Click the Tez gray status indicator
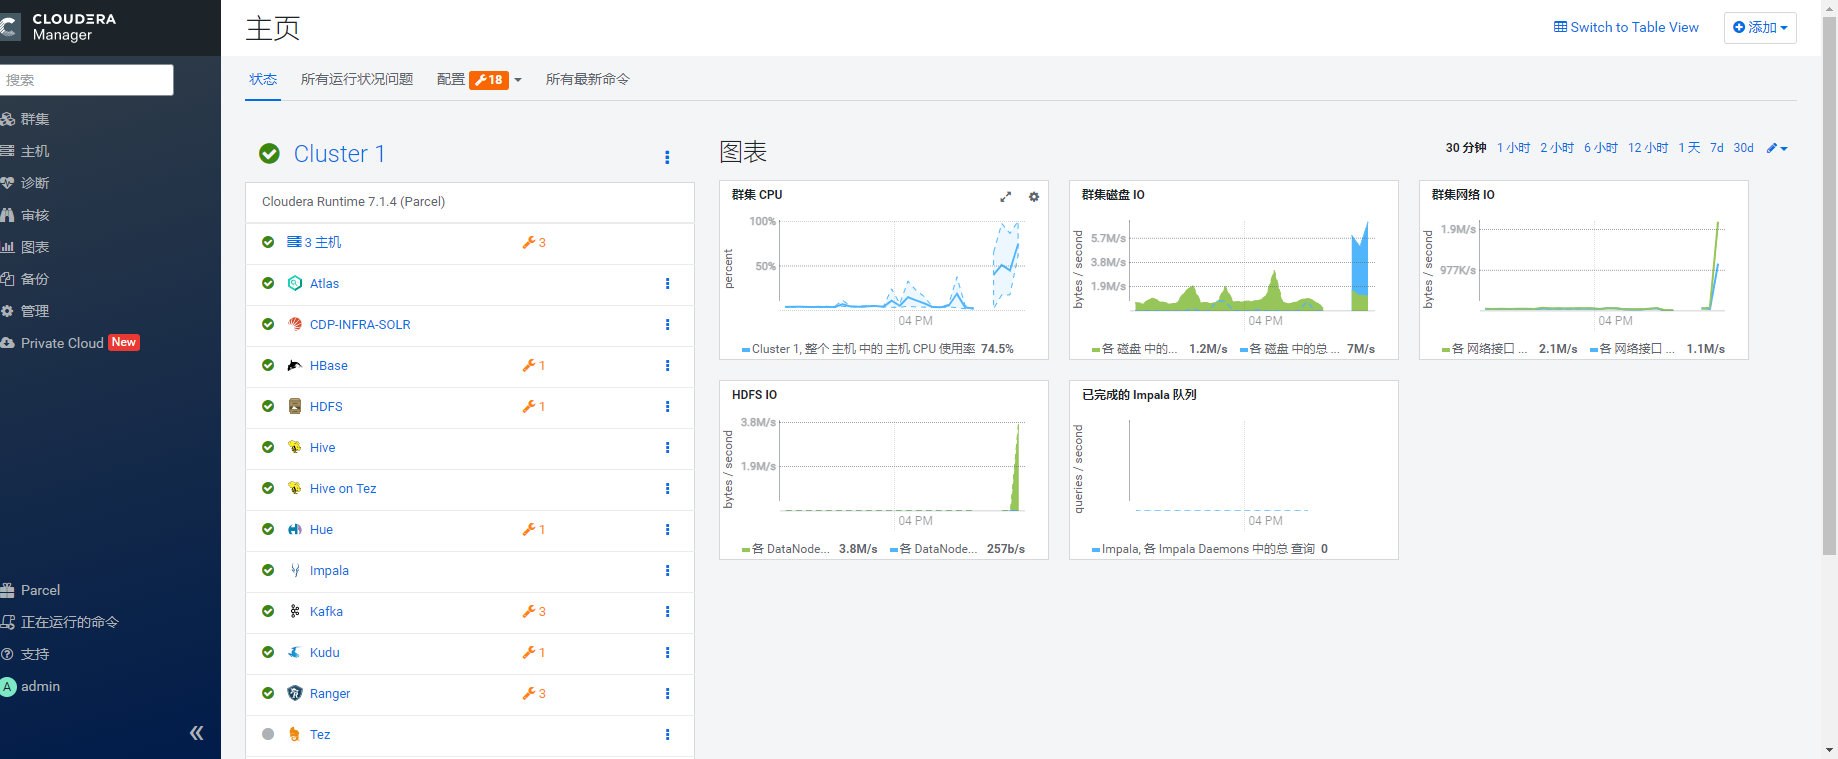 click(x=268, y=734)
